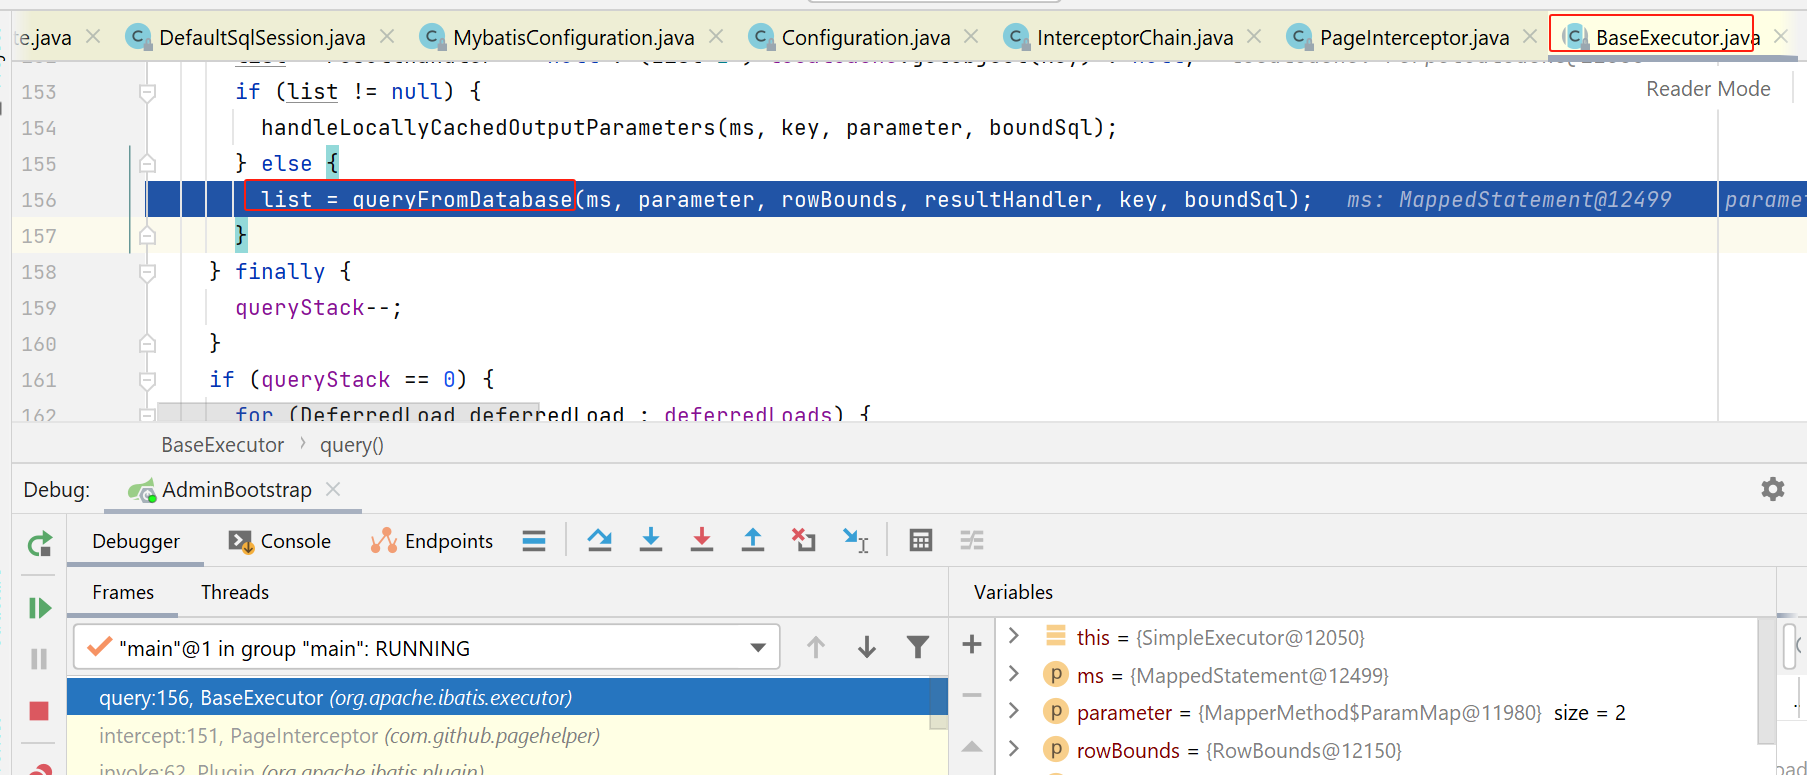
Task: Click the Step Out arrow icon
Action: (753, 541)
